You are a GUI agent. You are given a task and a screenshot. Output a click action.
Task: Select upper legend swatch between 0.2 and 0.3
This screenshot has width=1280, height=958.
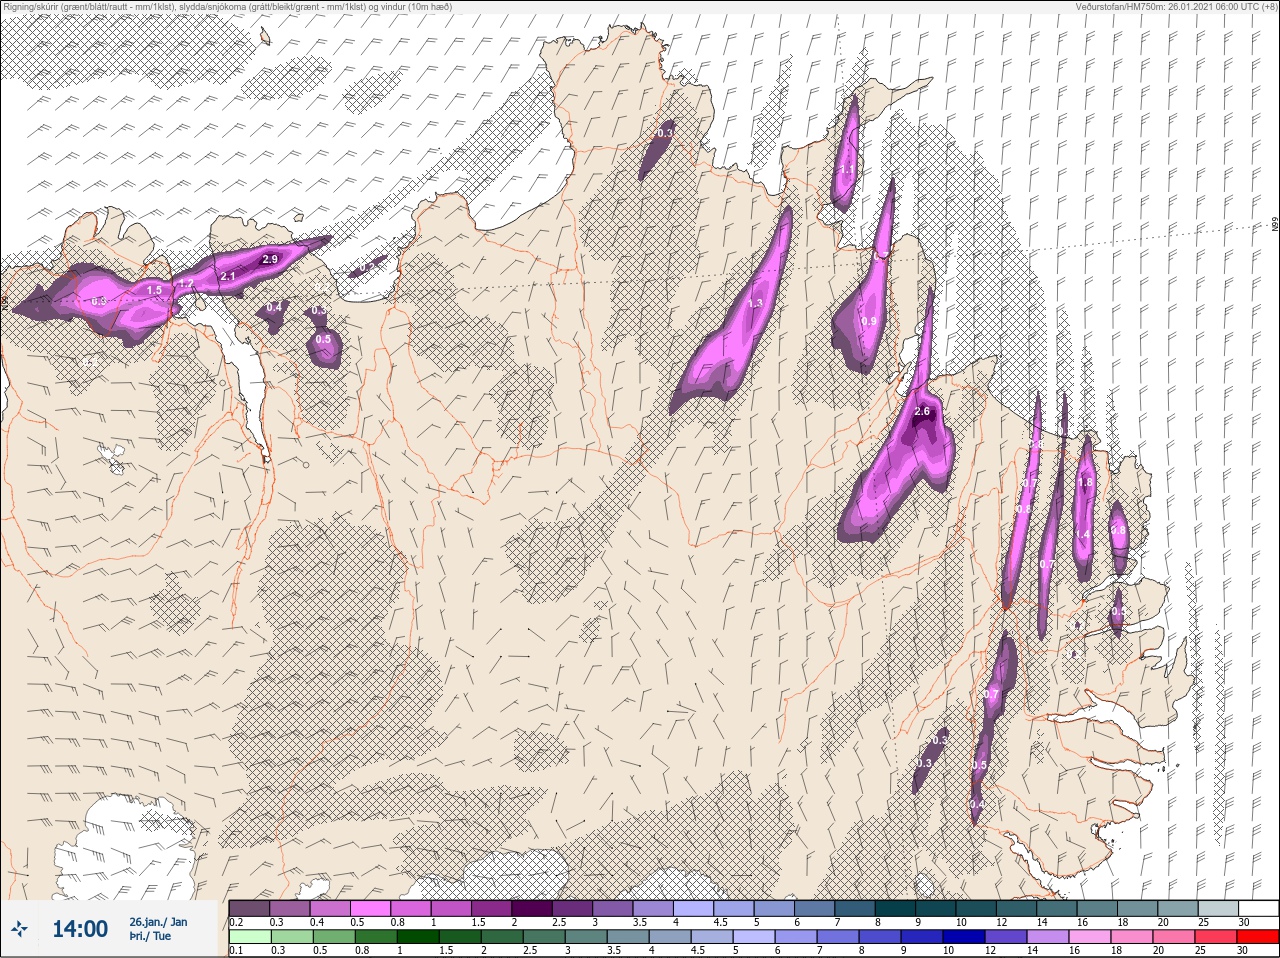click(249, 908)
